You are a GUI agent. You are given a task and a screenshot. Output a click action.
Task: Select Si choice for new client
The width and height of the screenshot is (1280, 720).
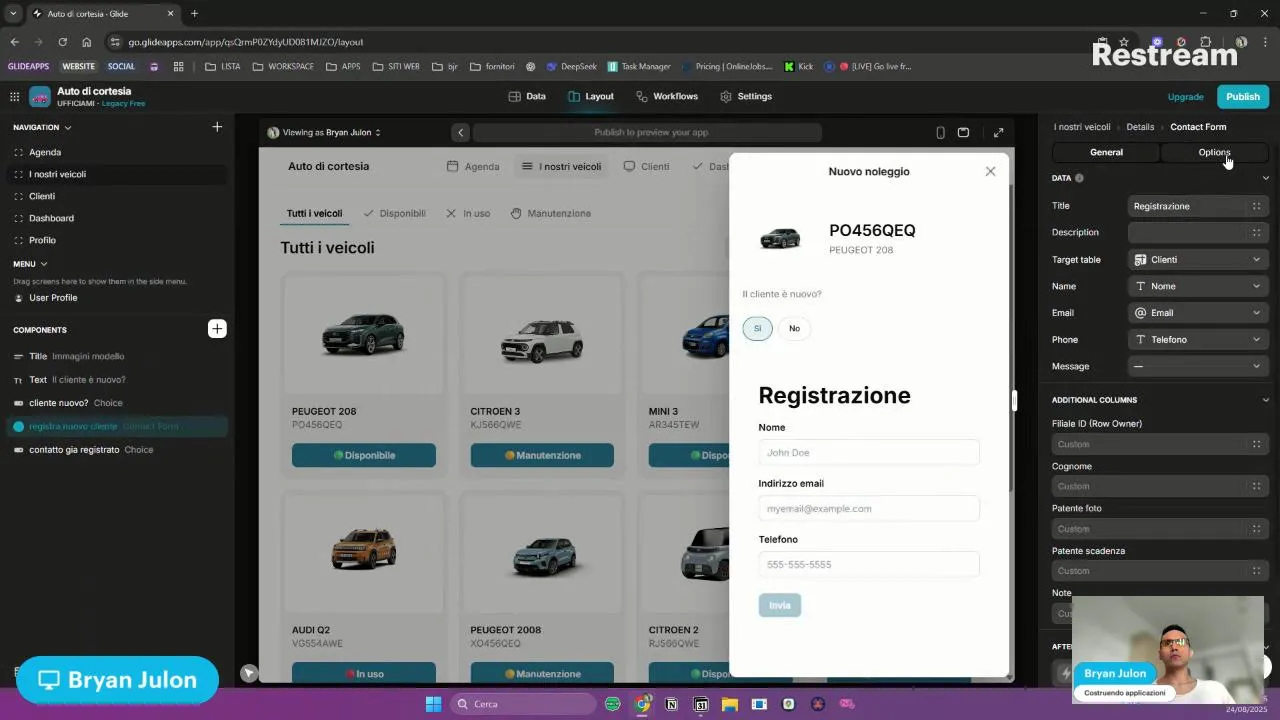(x=757, y=328)
